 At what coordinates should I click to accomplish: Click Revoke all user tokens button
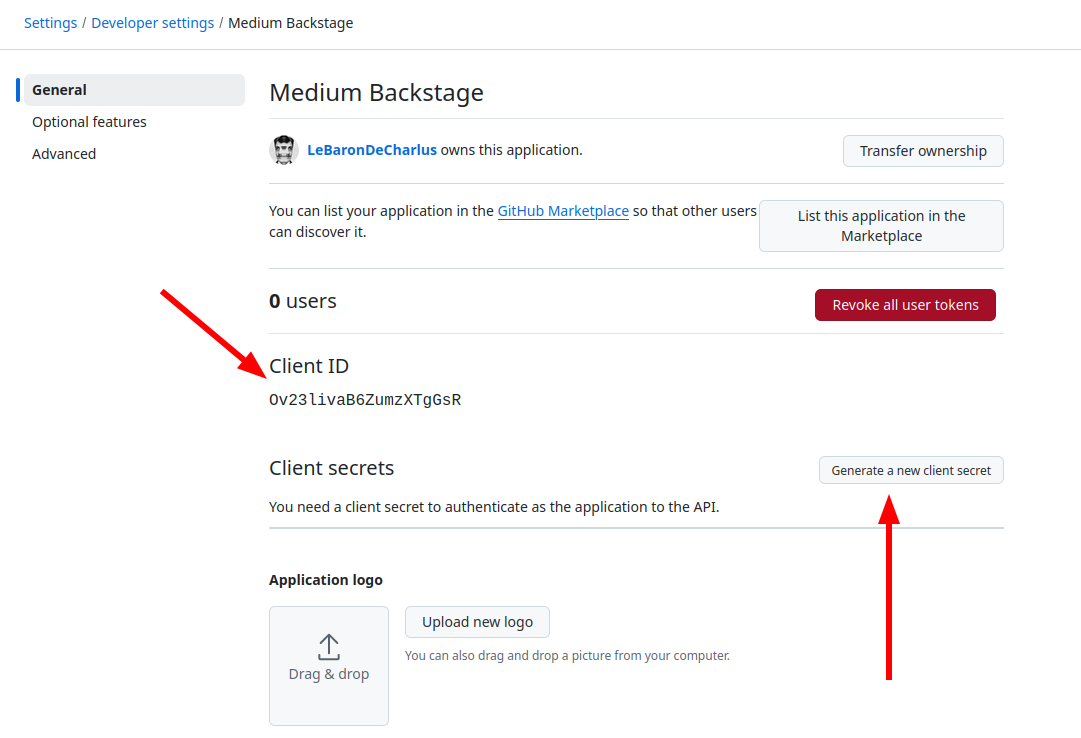pyautogui.click(x=905, y=305)
